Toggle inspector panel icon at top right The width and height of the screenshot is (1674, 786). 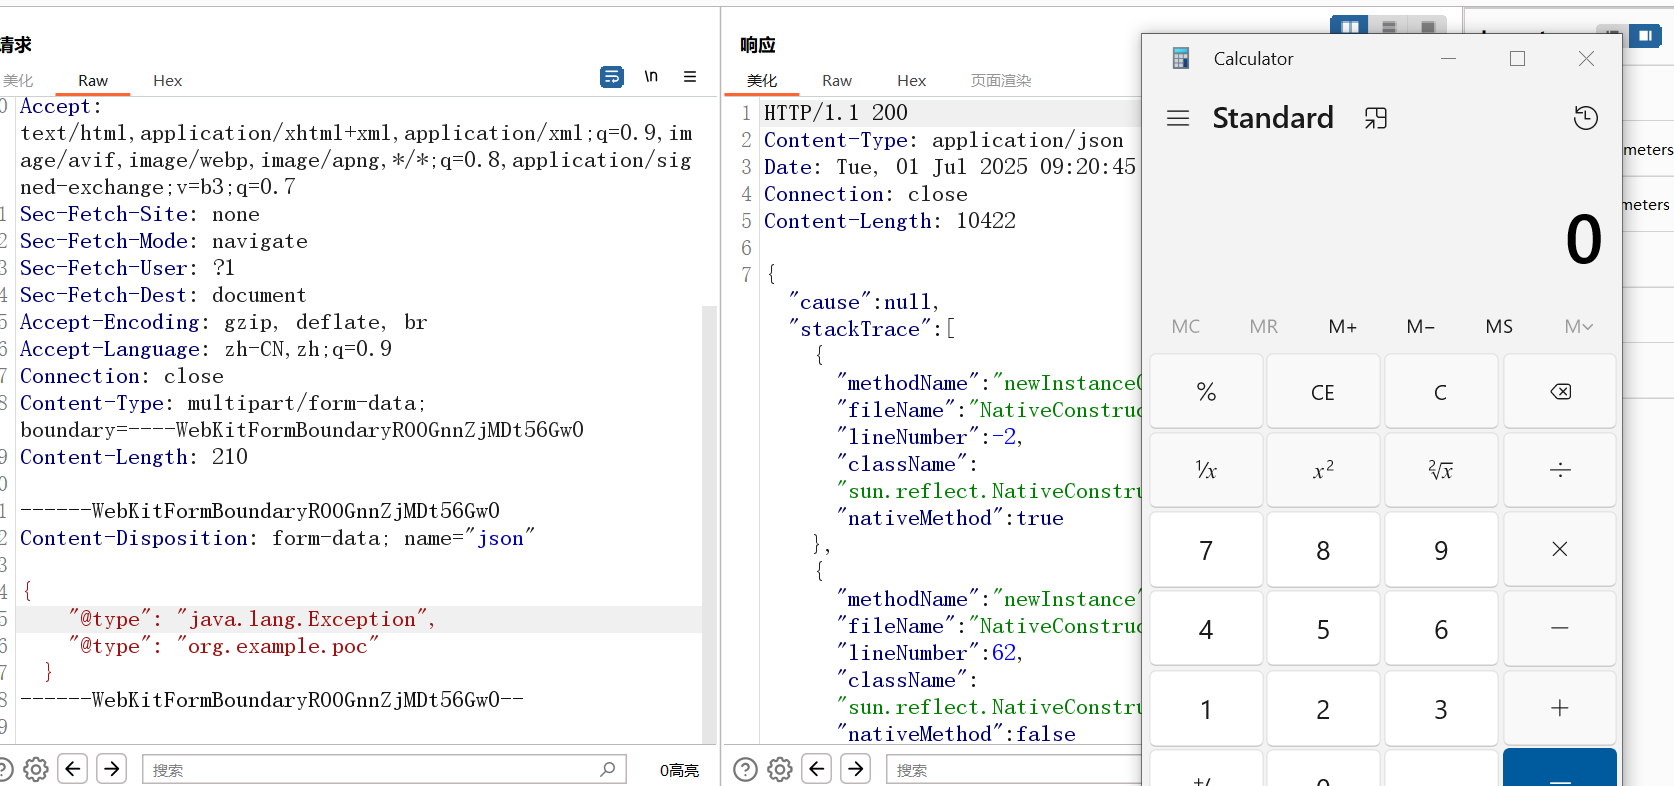click(x=1645, y=36)
